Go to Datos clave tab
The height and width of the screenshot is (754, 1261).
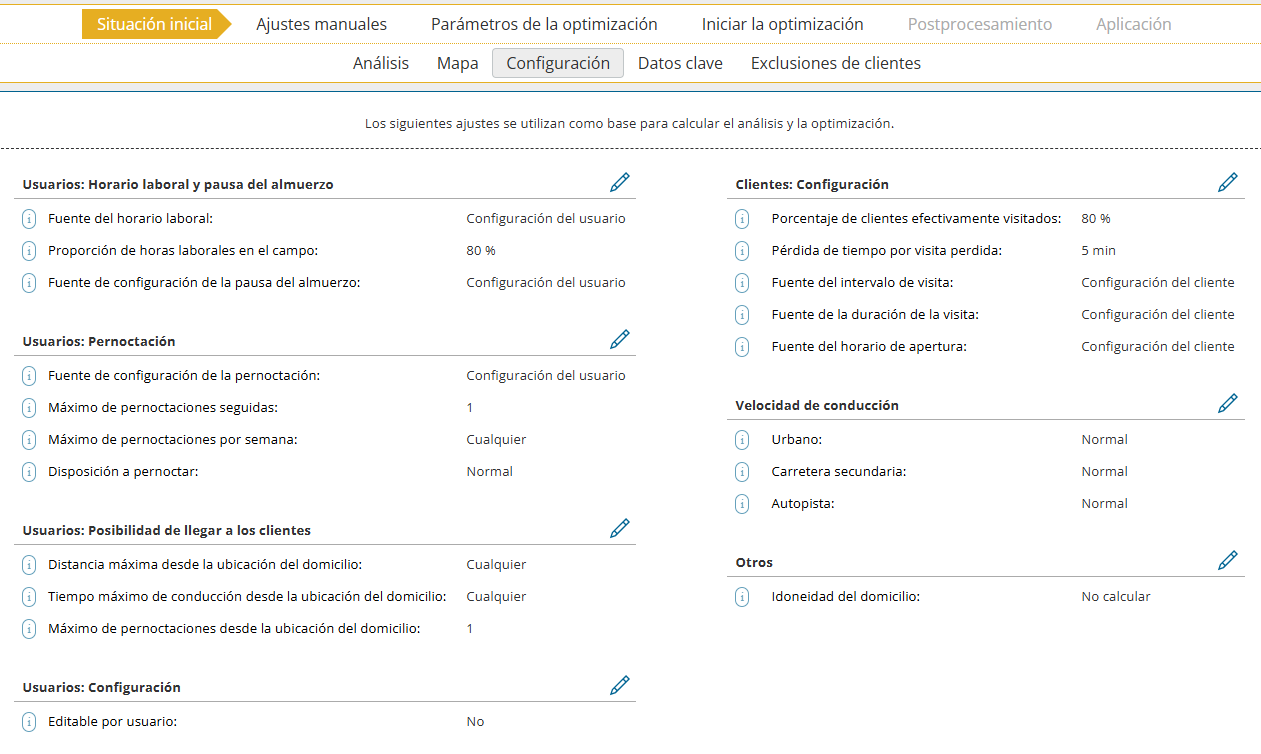coord(680,63)
